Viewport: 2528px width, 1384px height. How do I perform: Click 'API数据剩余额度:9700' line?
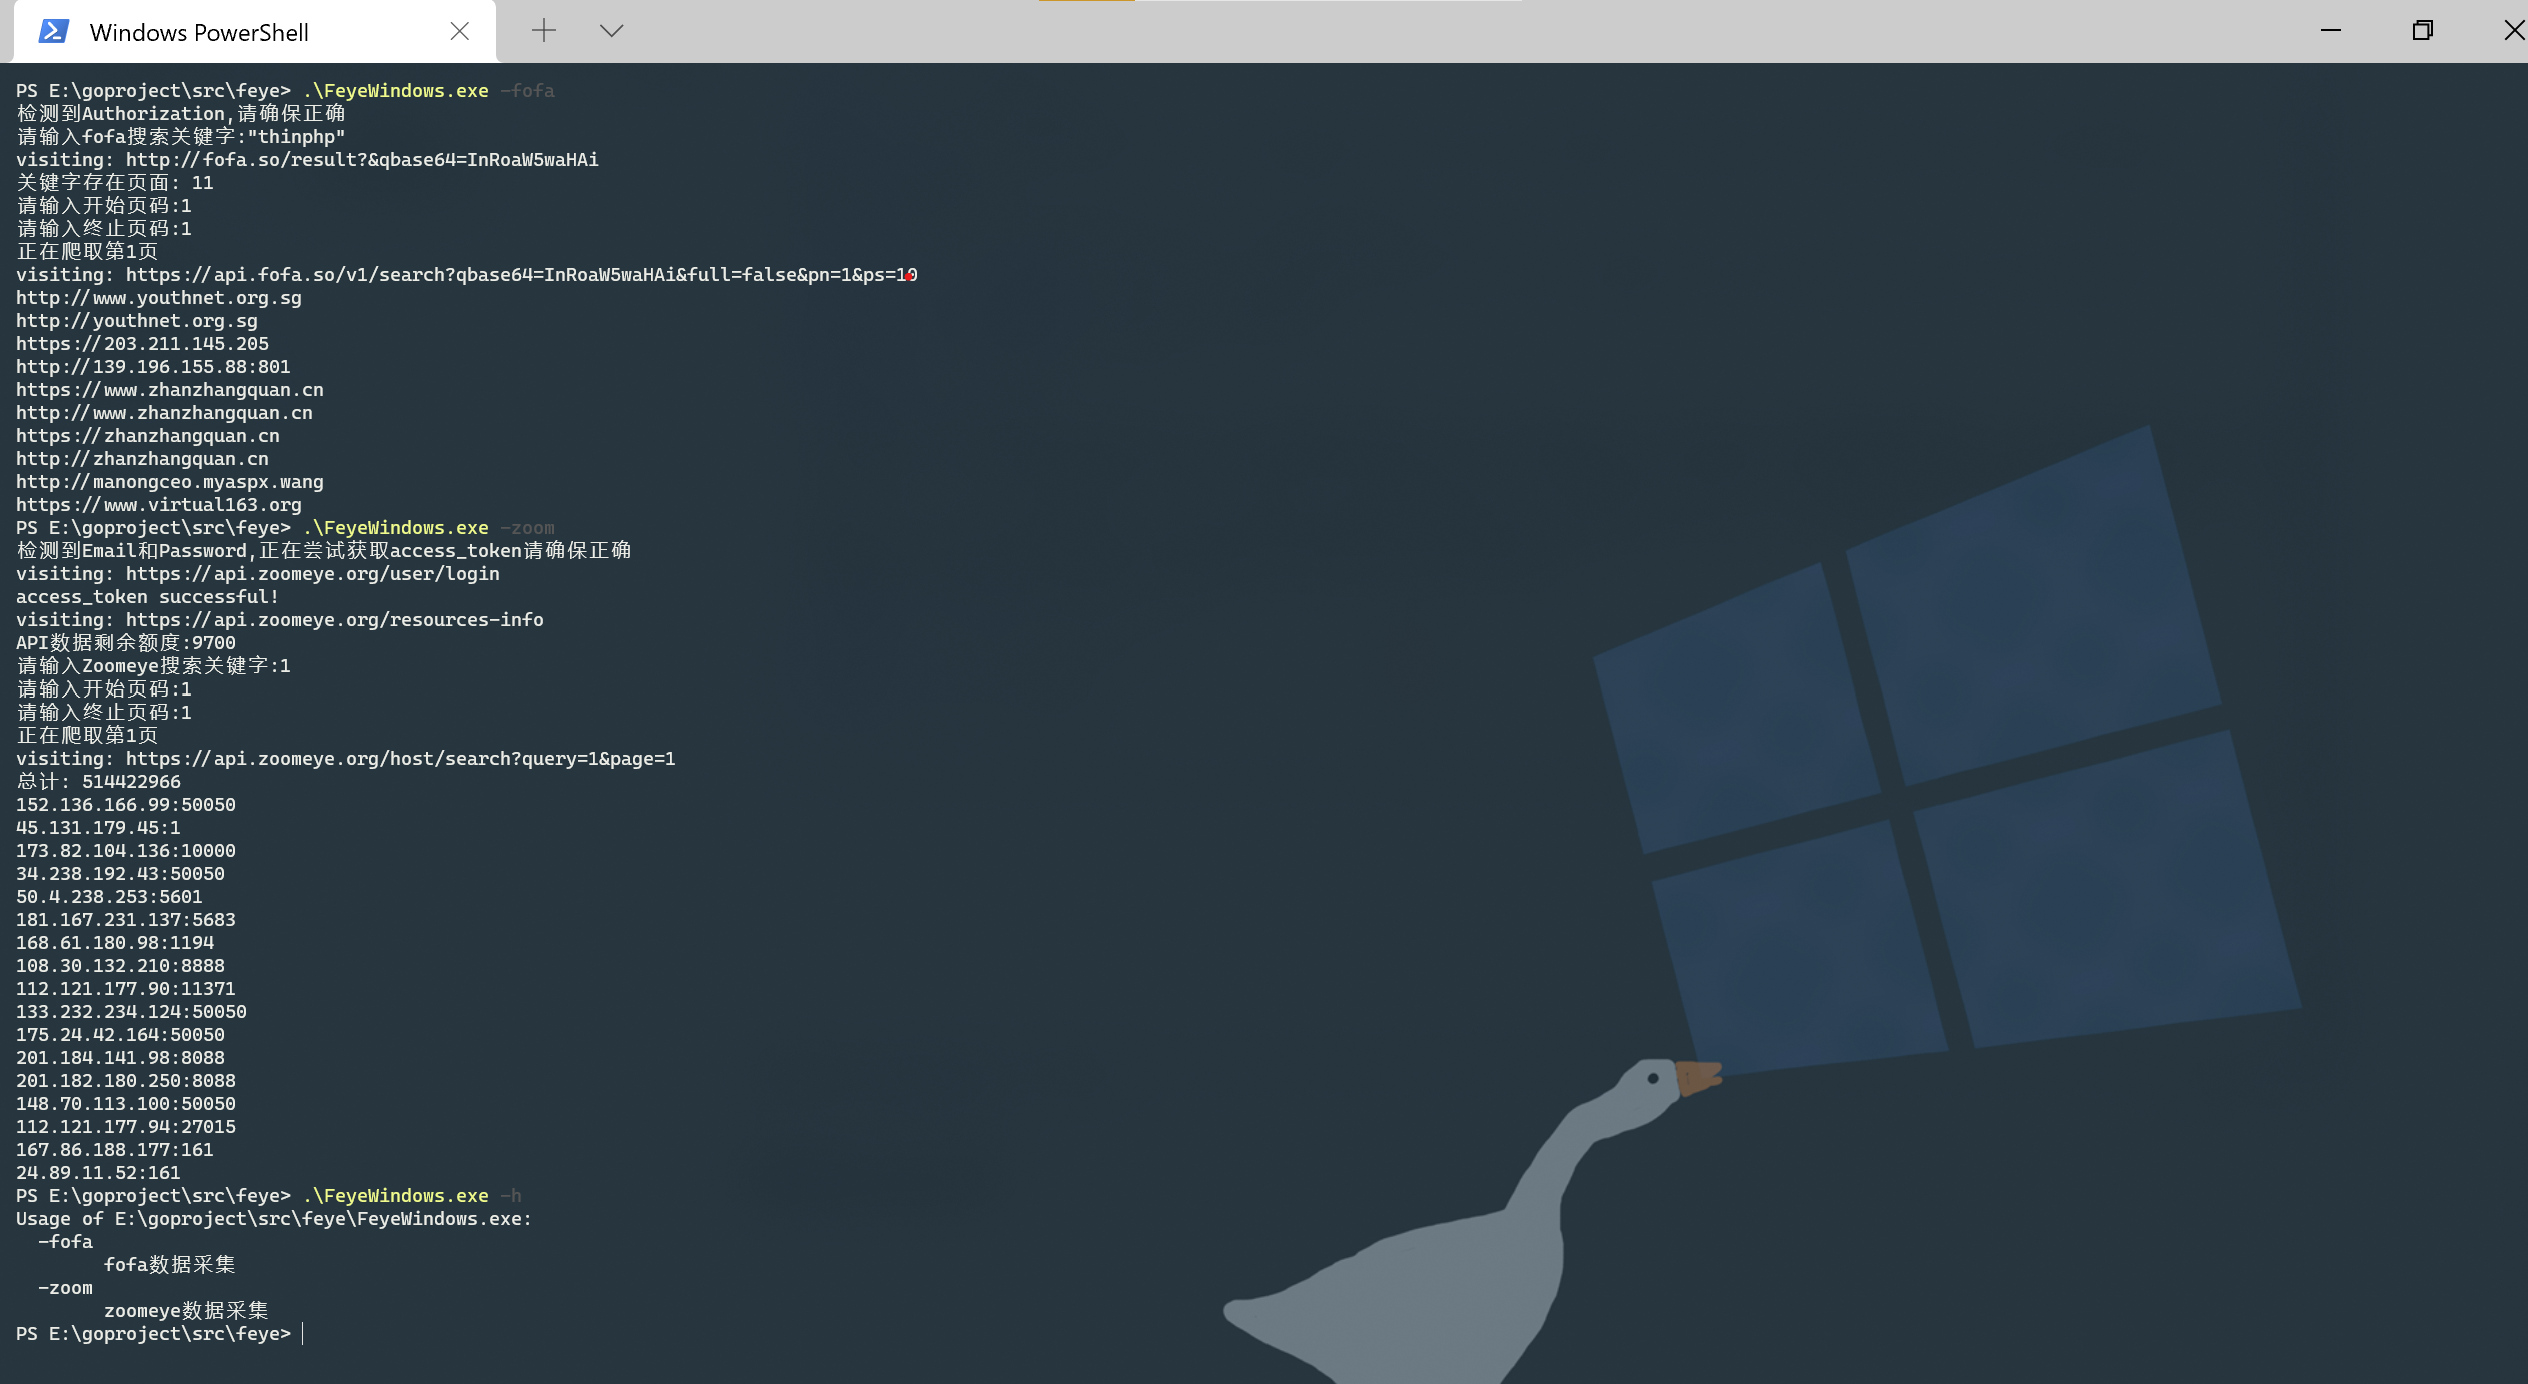click(x=126, y=643)
